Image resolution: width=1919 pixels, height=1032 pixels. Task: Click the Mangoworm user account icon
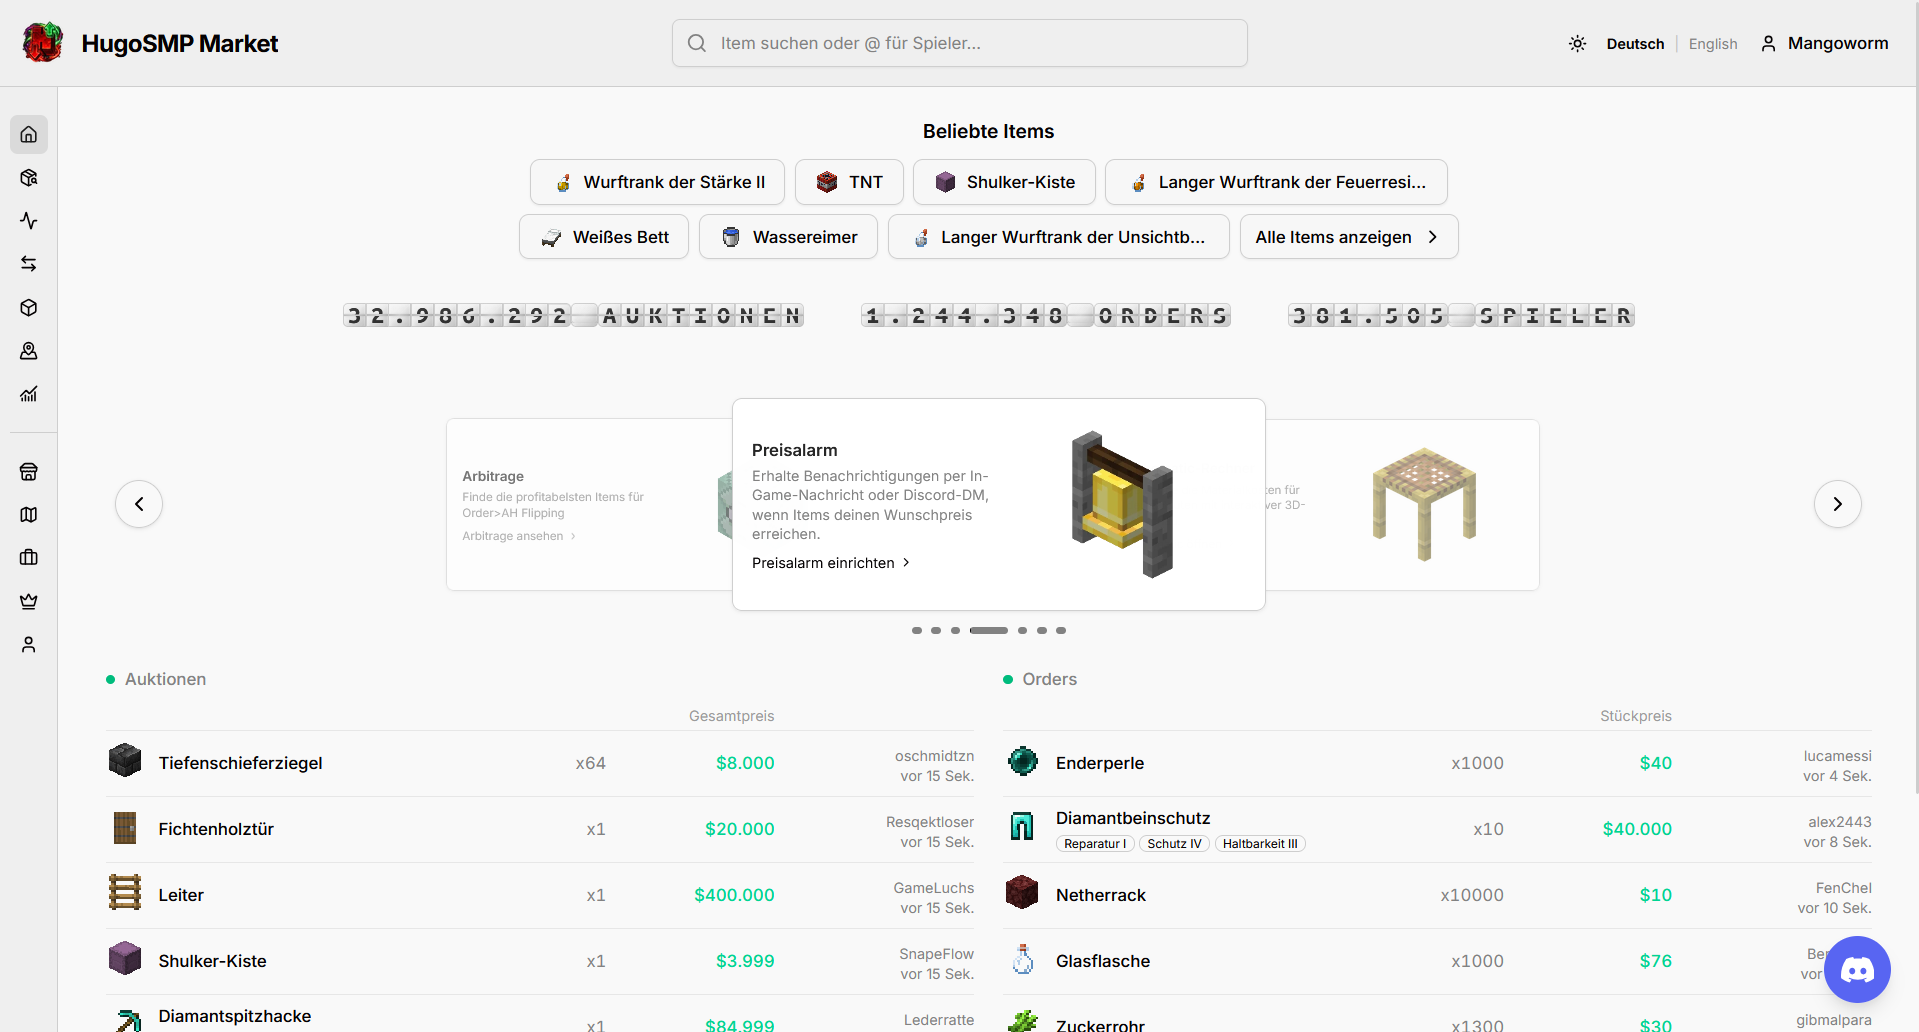1768,44
